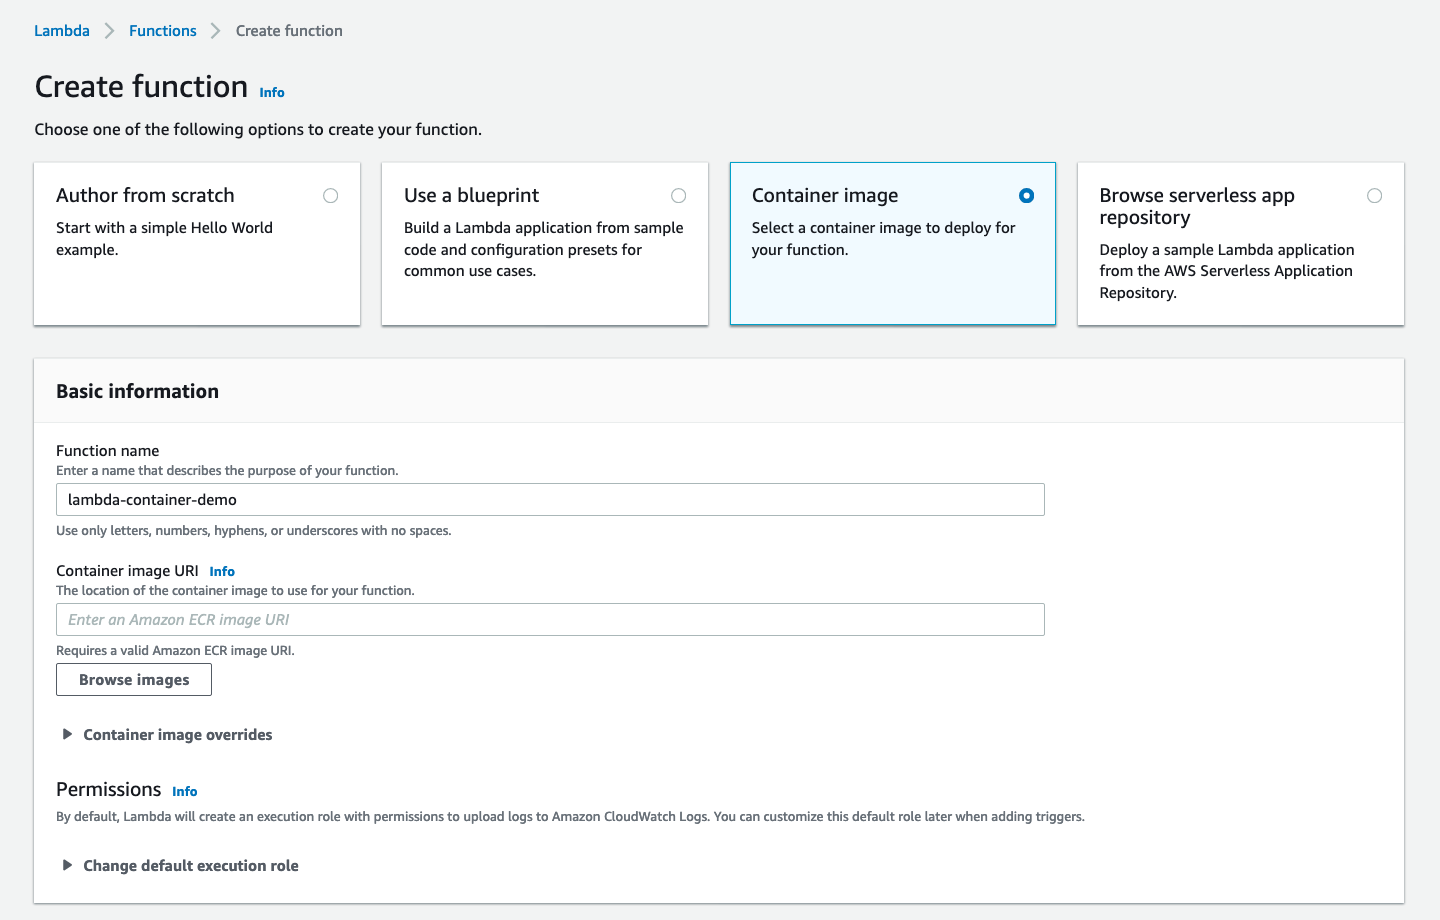
Task: Click the Create function breadcrumb text
Action: [x=289, y=31]
